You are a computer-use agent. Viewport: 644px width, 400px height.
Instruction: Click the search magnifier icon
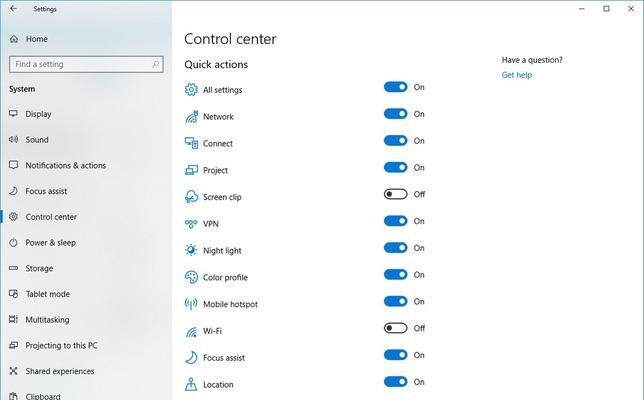pyautogui.click(x=156, y=64)
